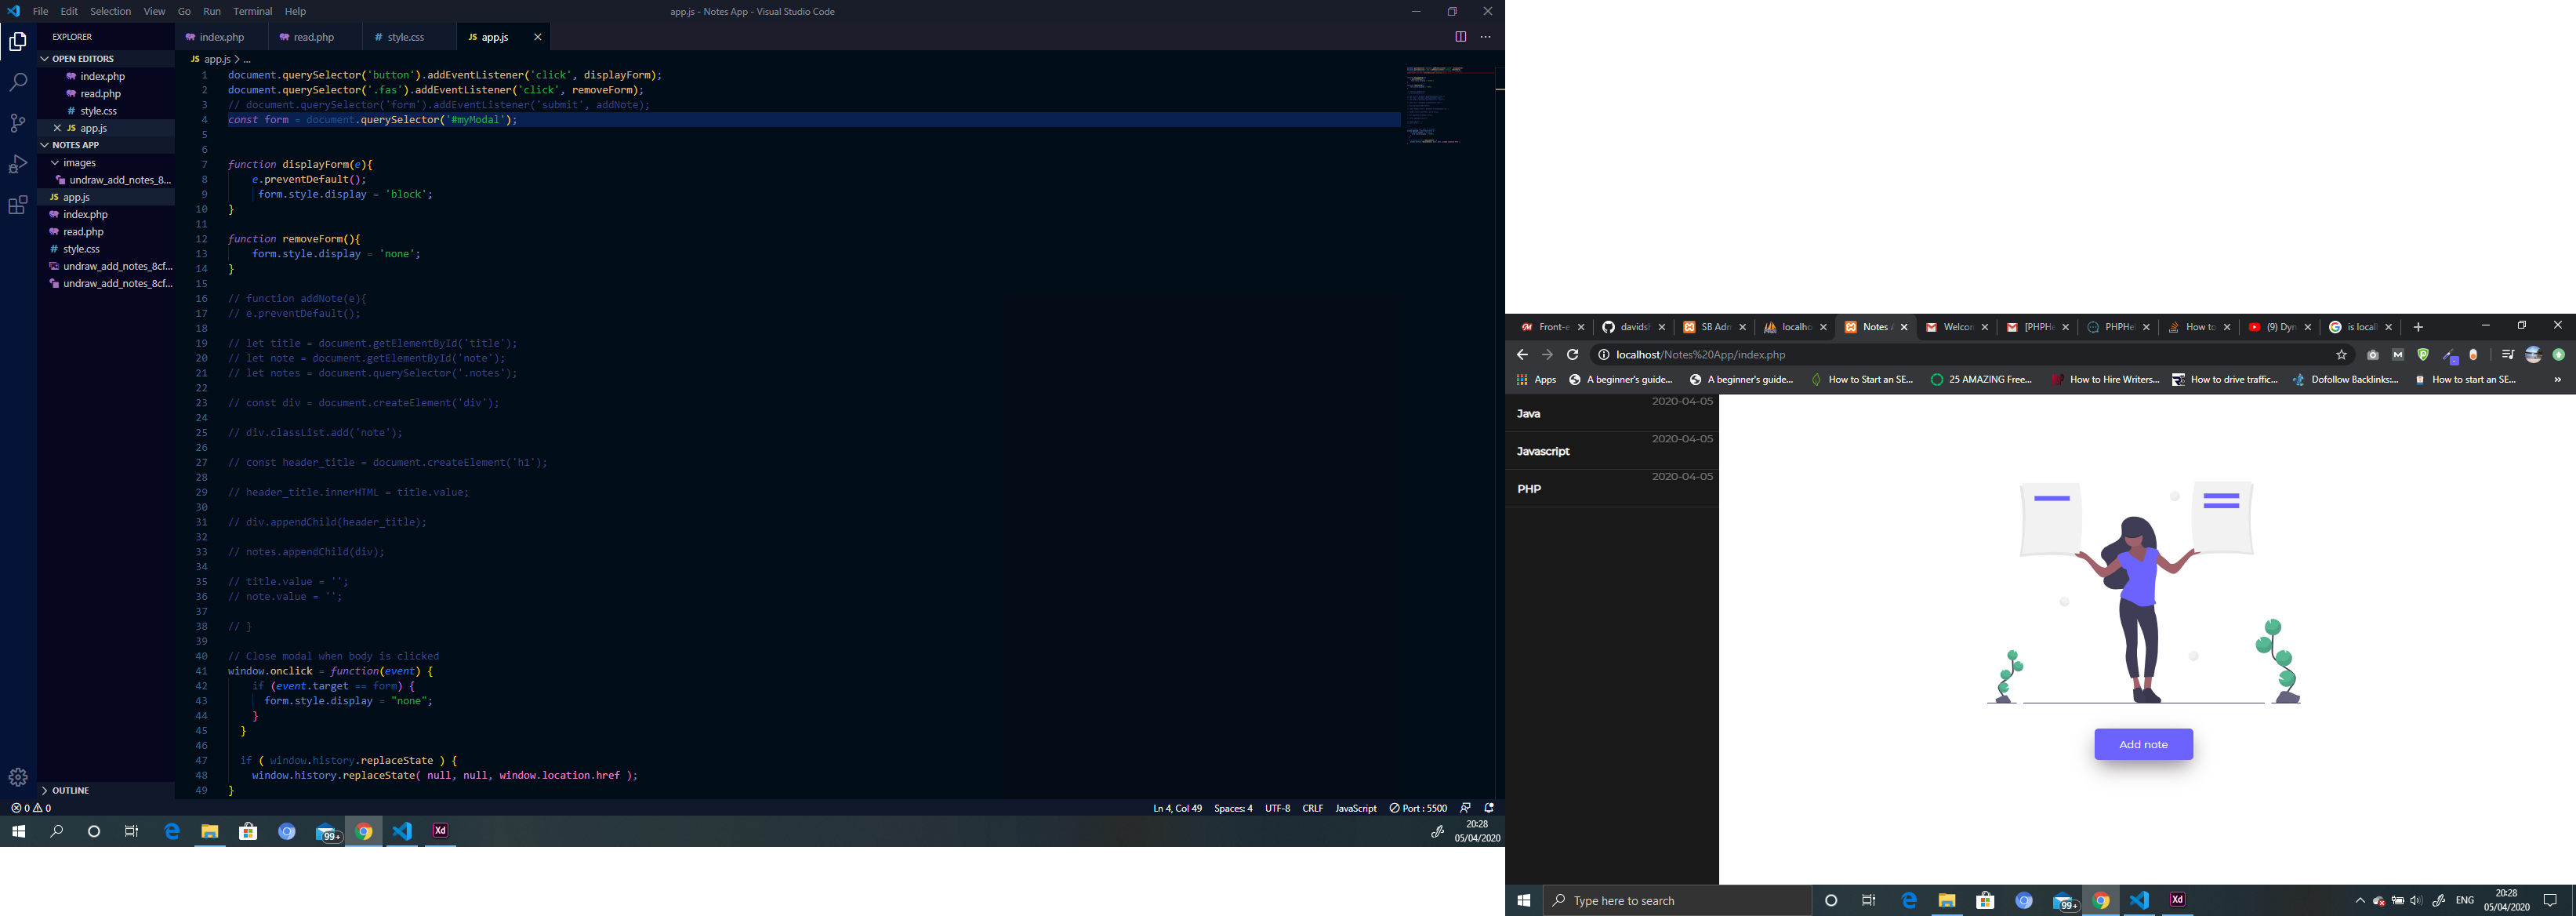Click the green shield extension icon in Chrome

click(2423, 355)
